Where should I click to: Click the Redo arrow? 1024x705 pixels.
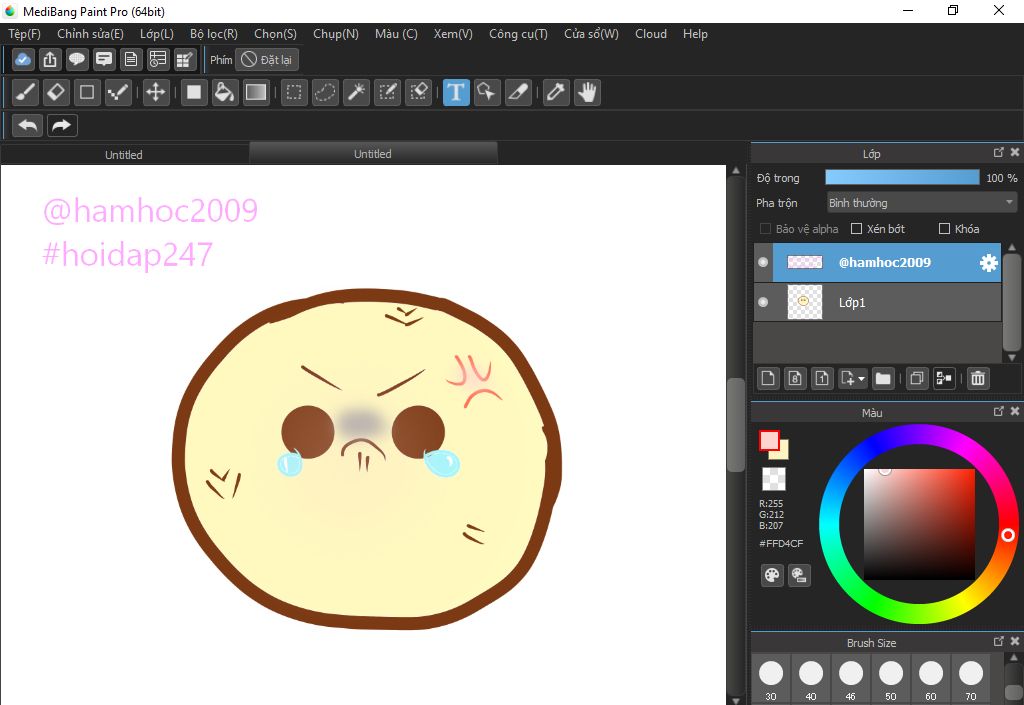(x=62, y=125)
